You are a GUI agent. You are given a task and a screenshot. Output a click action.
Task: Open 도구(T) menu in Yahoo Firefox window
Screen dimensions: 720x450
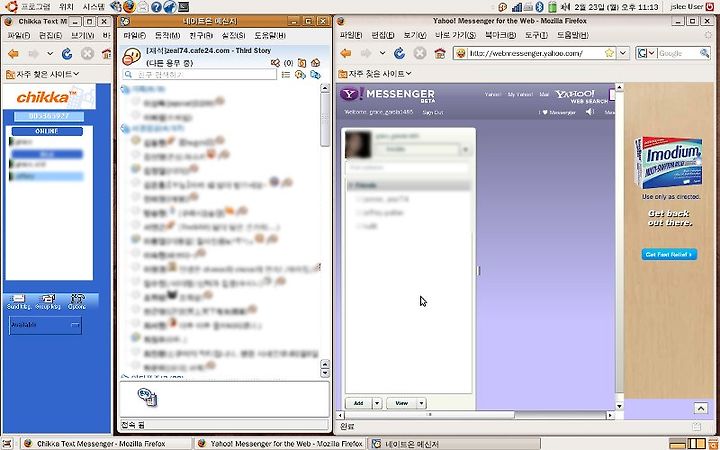click(536, 35)
